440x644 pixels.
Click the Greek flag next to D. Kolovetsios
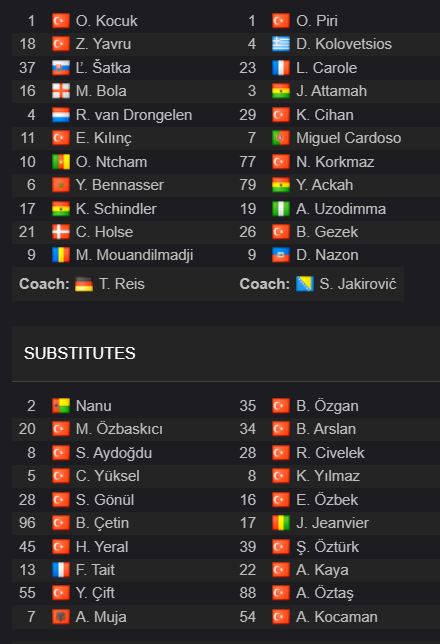(x=281, y=44)
